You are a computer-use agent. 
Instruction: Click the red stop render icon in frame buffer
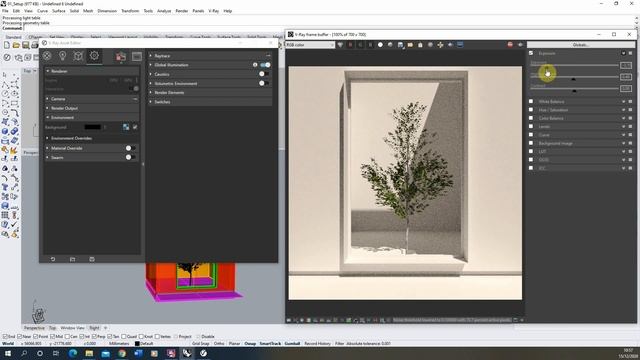coord(510,44)
